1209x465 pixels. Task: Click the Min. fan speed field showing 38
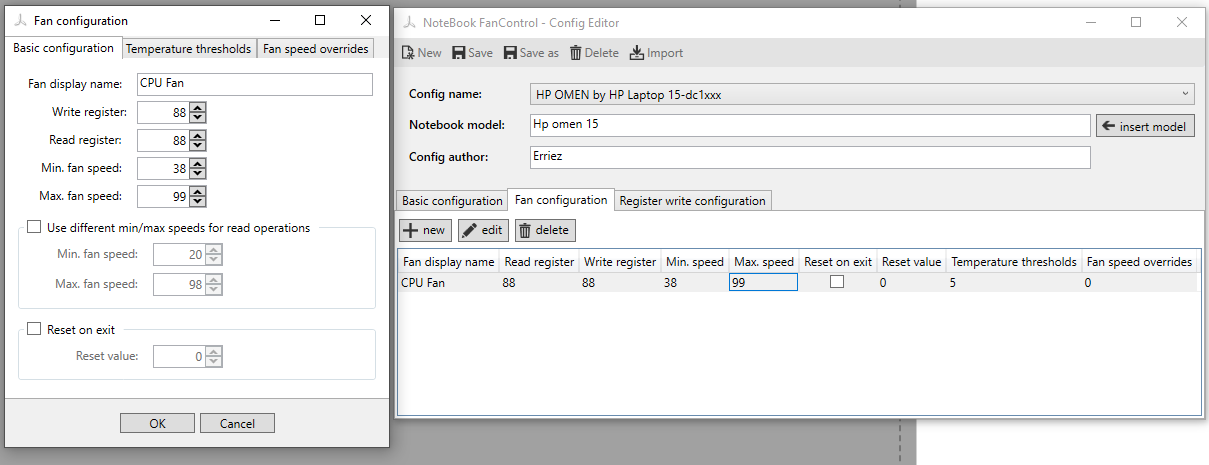163,168
